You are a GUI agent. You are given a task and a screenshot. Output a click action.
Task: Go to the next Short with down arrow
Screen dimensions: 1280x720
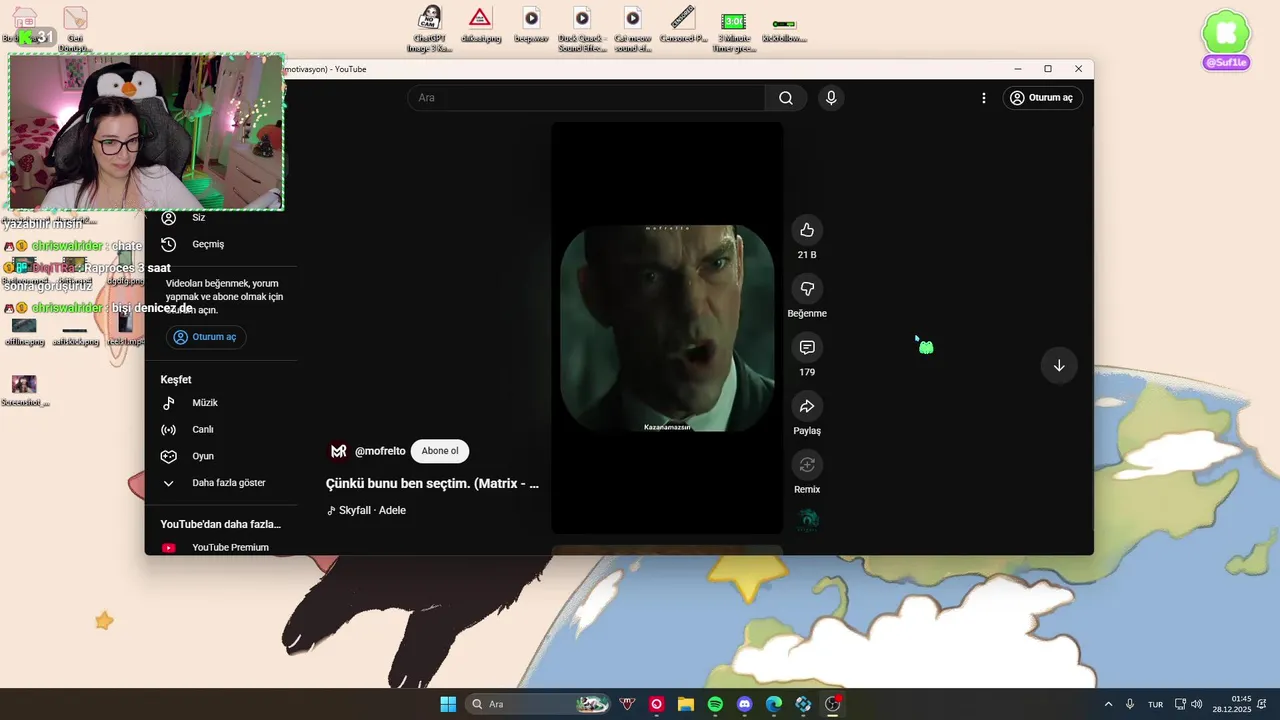[1059, 365]
